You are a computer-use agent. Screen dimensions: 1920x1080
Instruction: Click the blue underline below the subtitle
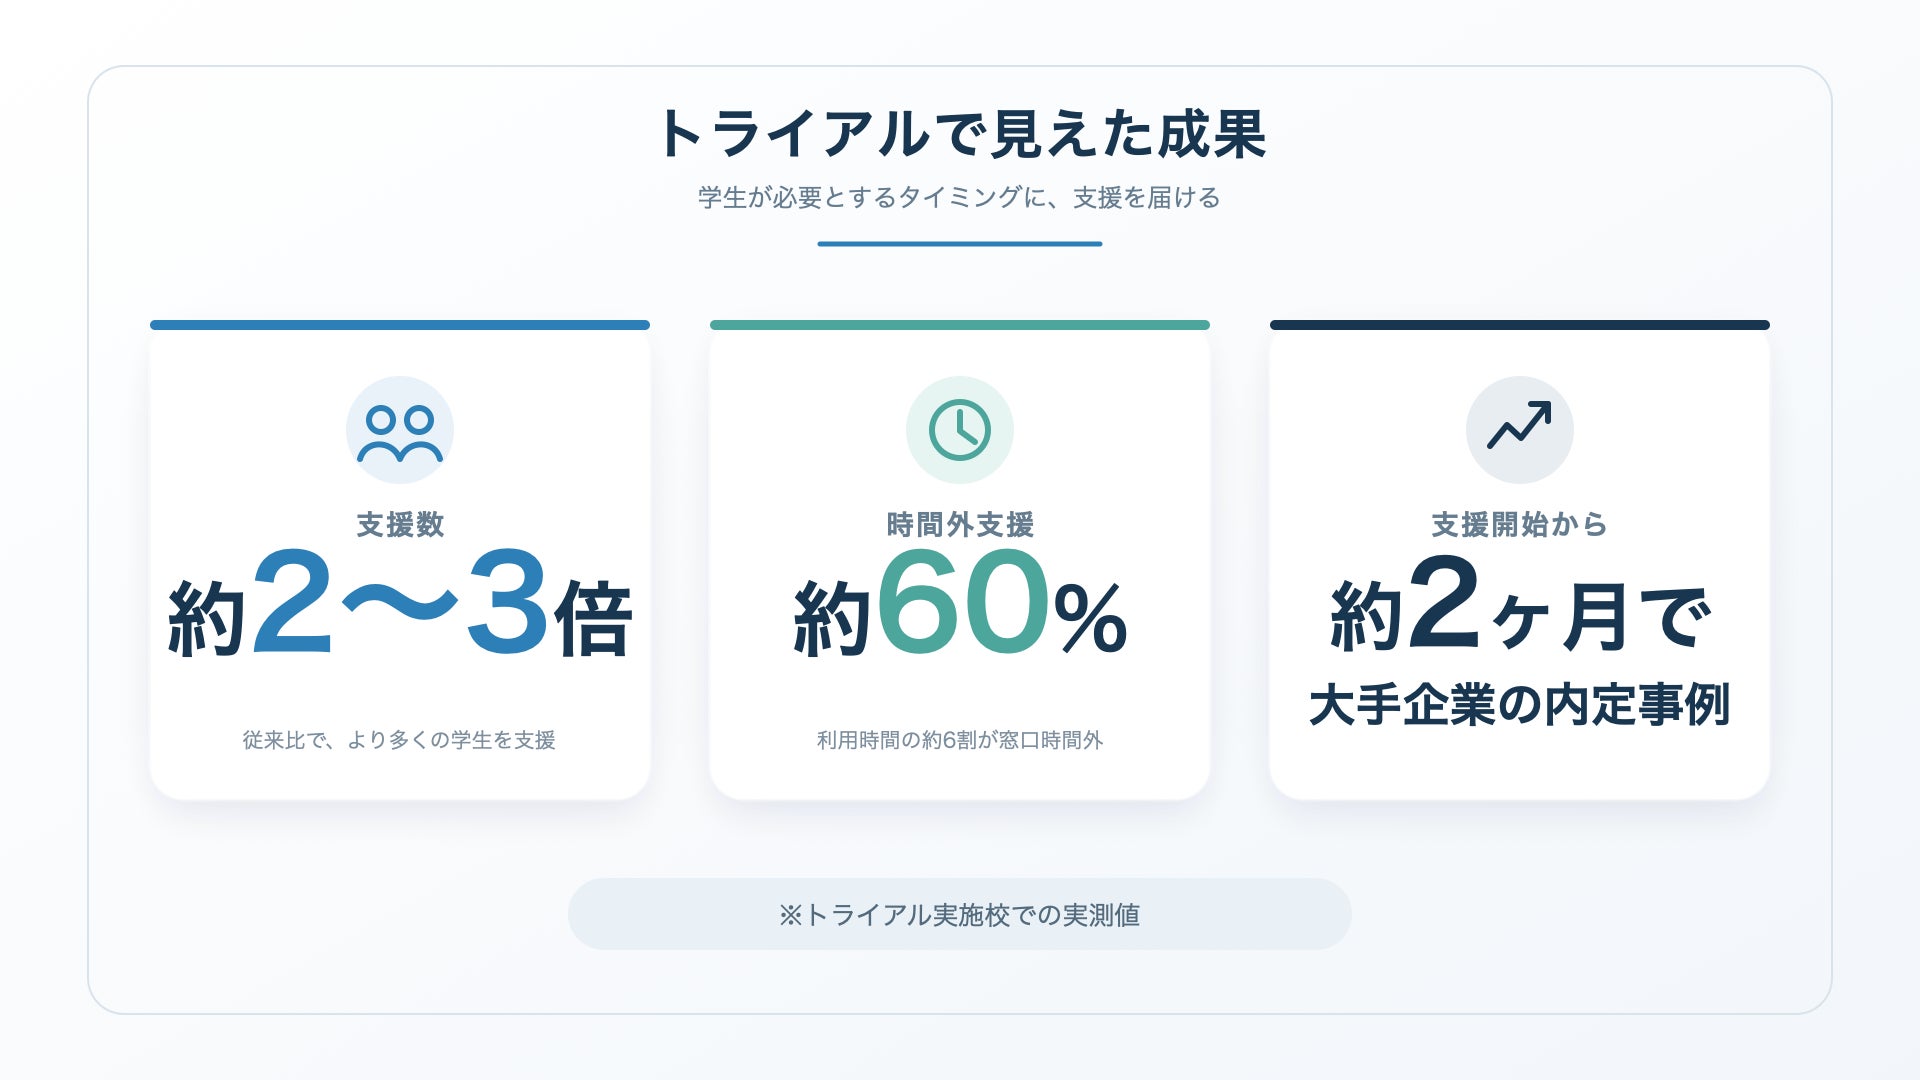(x=960, y=244)
